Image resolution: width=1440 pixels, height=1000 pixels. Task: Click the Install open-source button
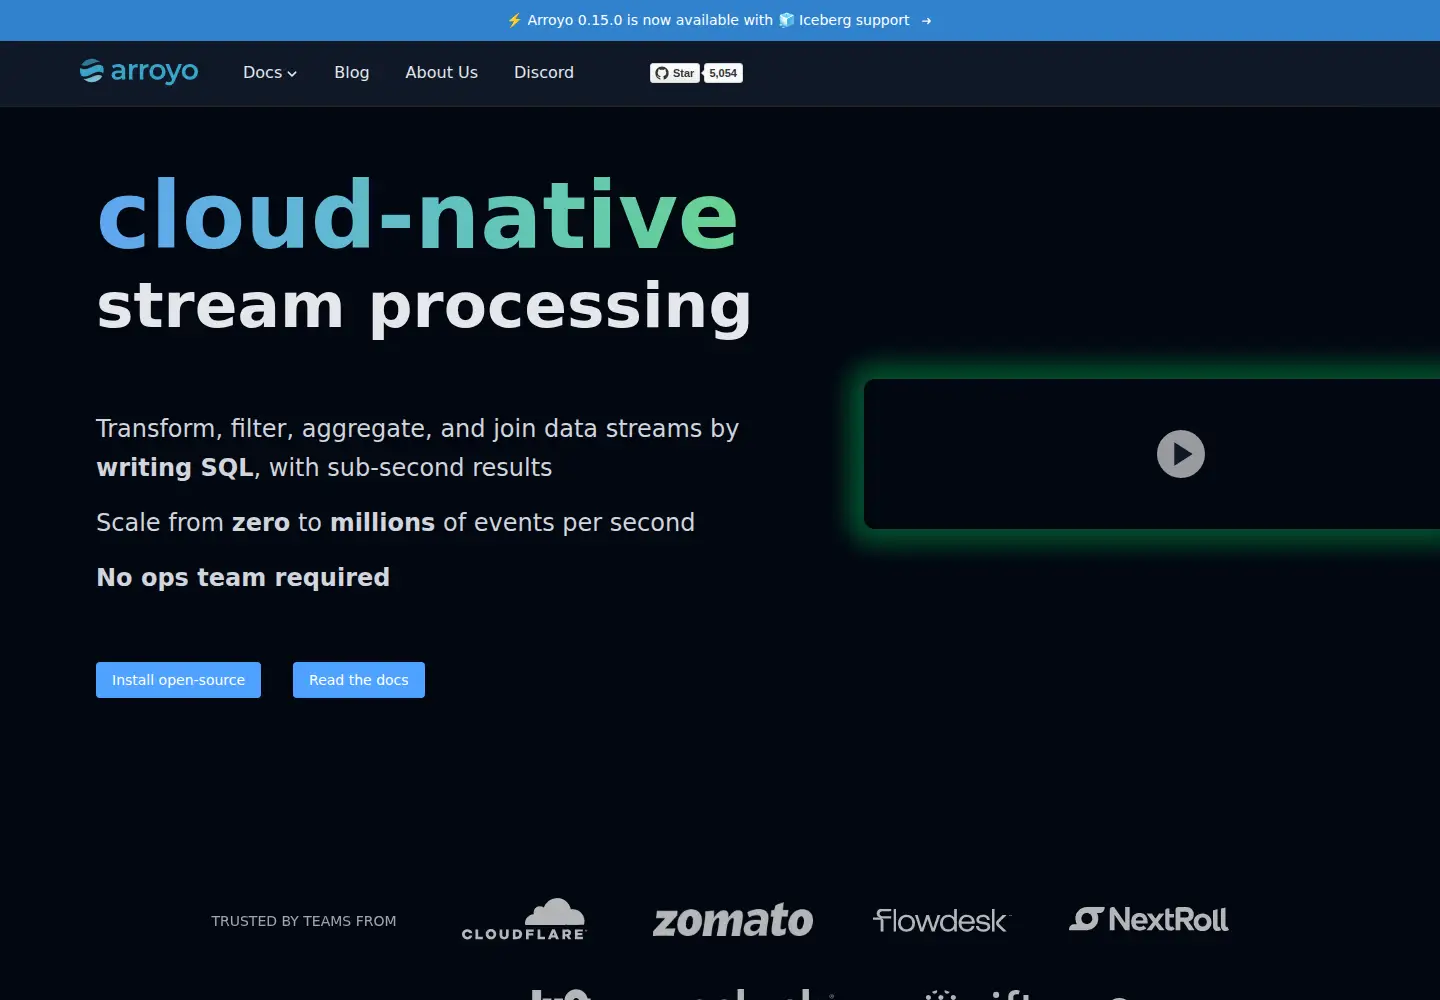click(178, 680)
